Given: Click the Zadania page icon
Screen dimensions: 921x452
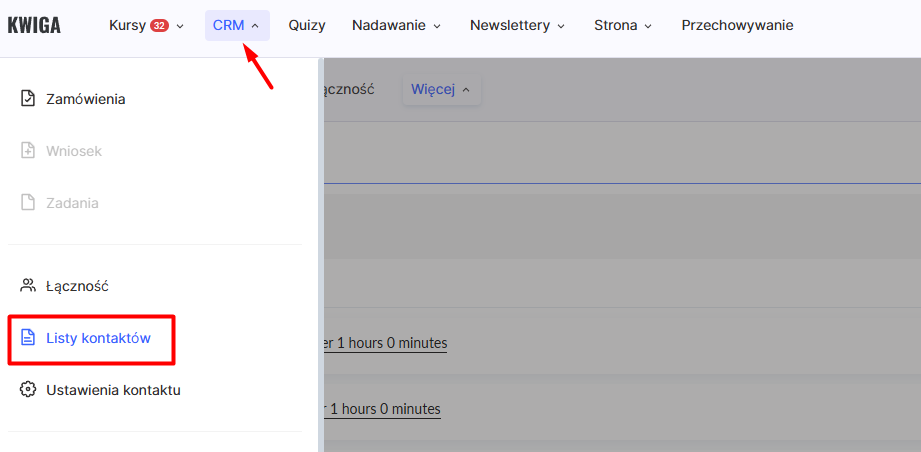Looking at the screenshot, I should (28, 203).
